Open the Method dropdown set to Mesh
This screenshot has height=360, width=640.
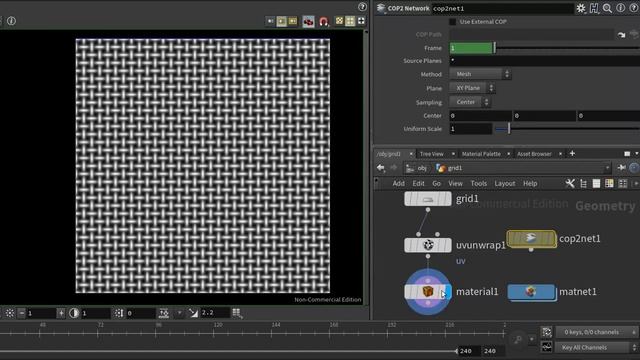click(x=480, y=74)
